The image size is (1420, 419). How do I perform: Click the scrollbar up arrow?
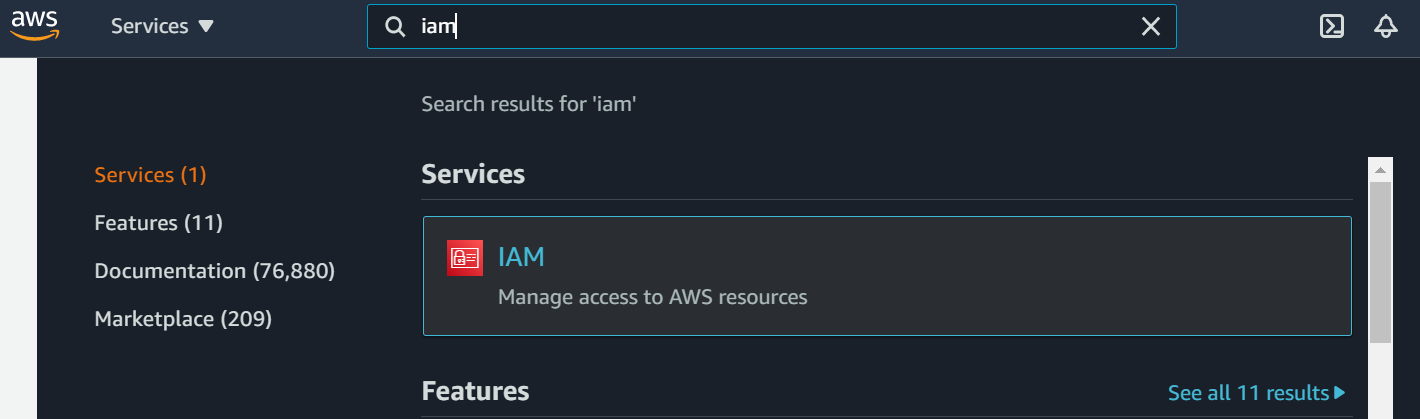(1380, 168)
